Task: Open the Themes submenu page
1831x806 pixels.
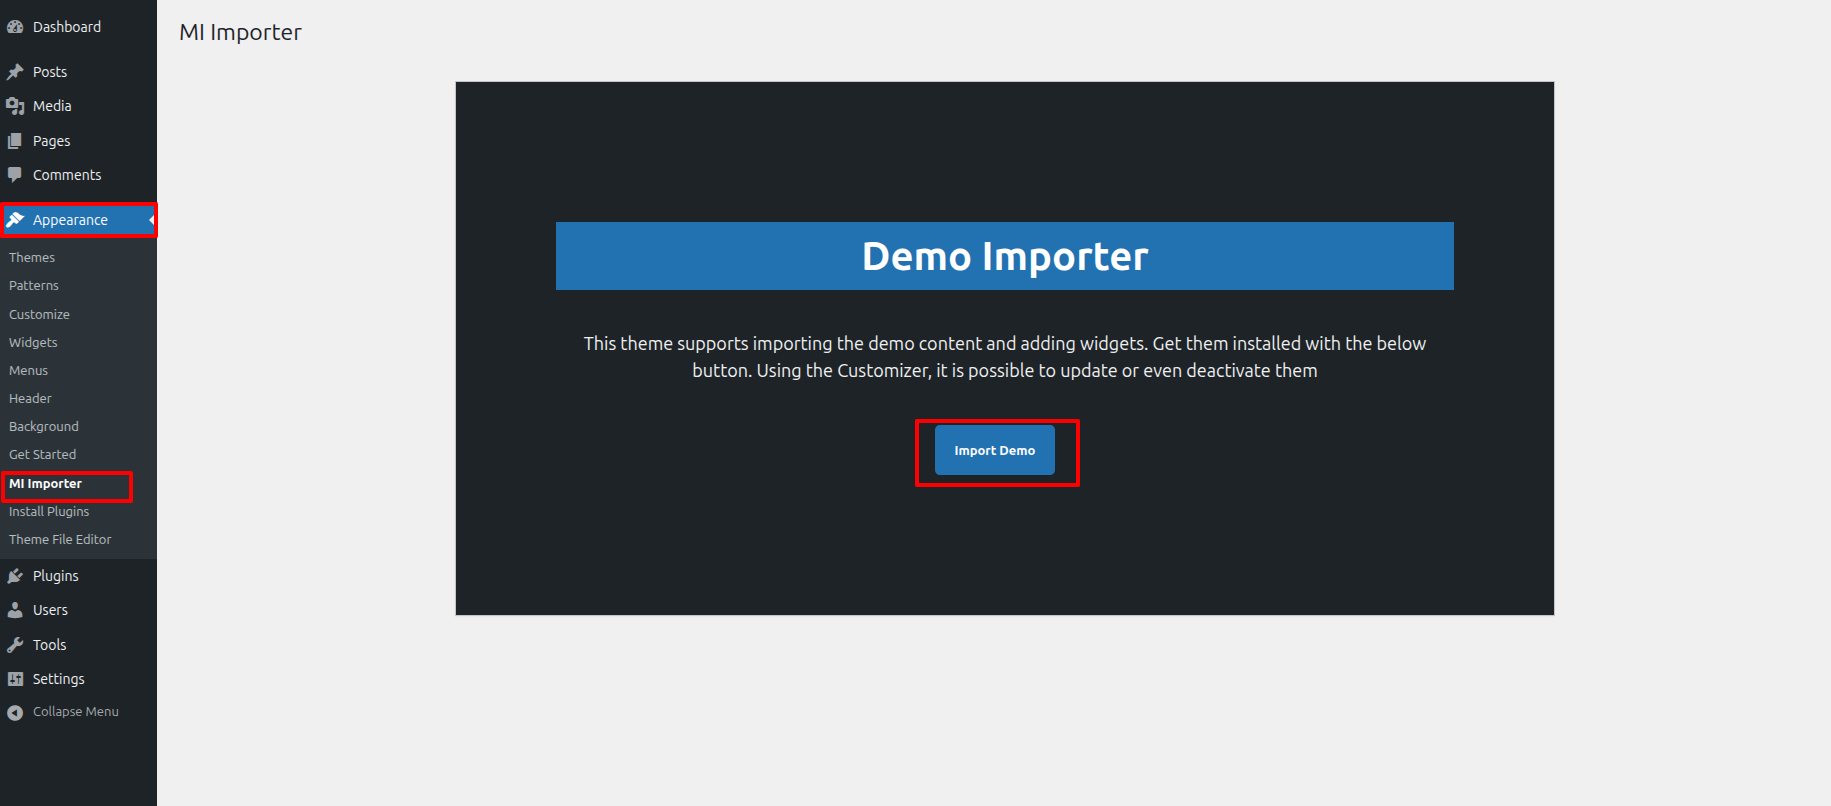Action: (x=32, y=258)
